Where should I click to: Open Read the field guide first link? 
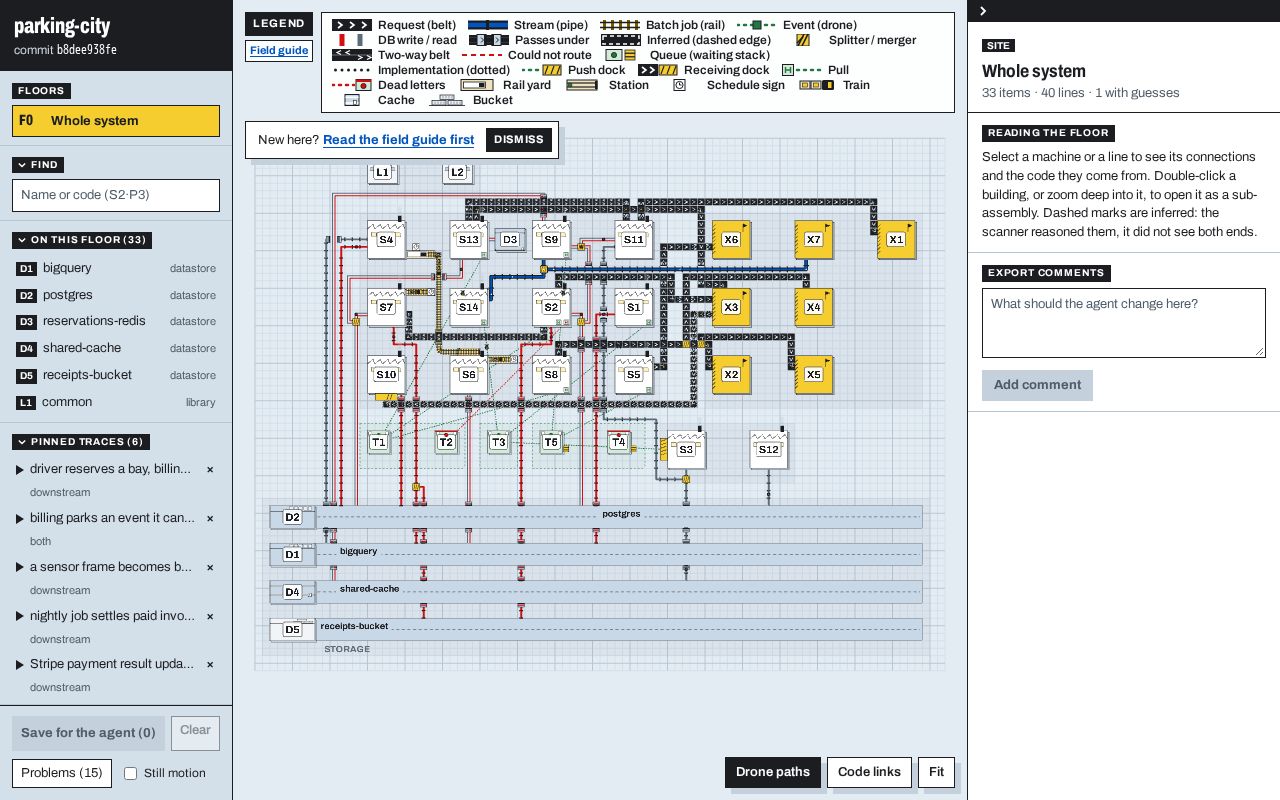coord(398,140)
